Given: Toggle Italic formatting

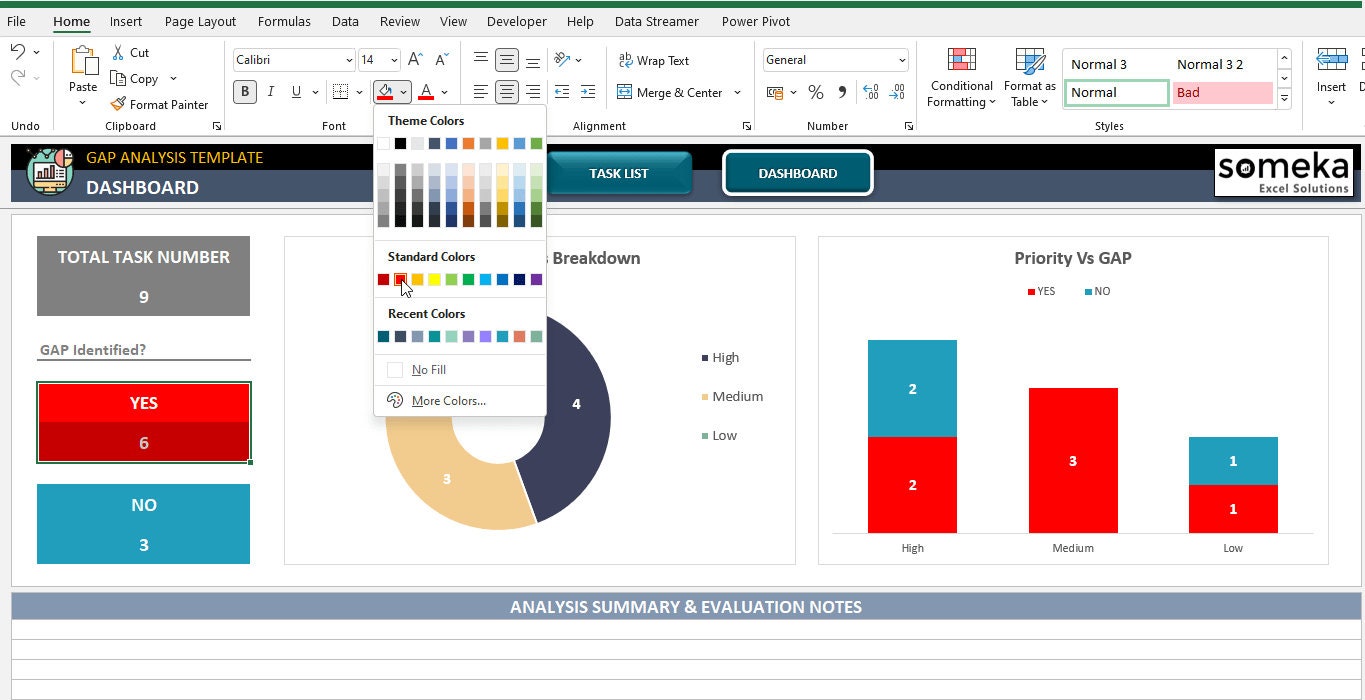Looking at the screenshot, I should tap(271, 92).
